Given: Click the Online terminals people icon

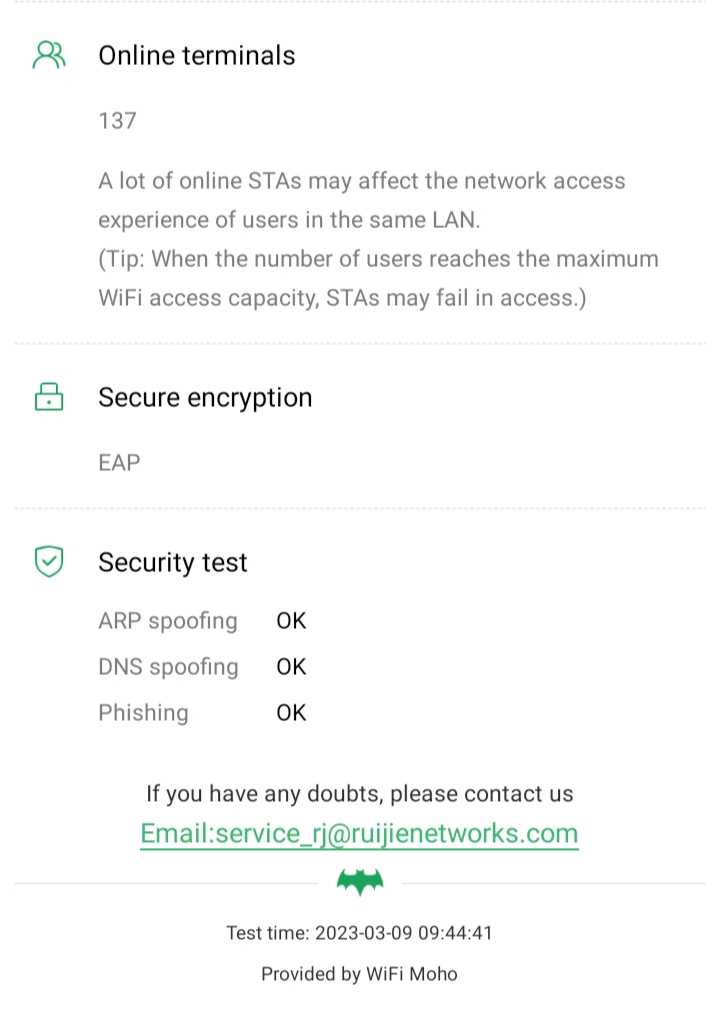Looking at the screenshot, I should pyautogui.click(x=49, y=55).
